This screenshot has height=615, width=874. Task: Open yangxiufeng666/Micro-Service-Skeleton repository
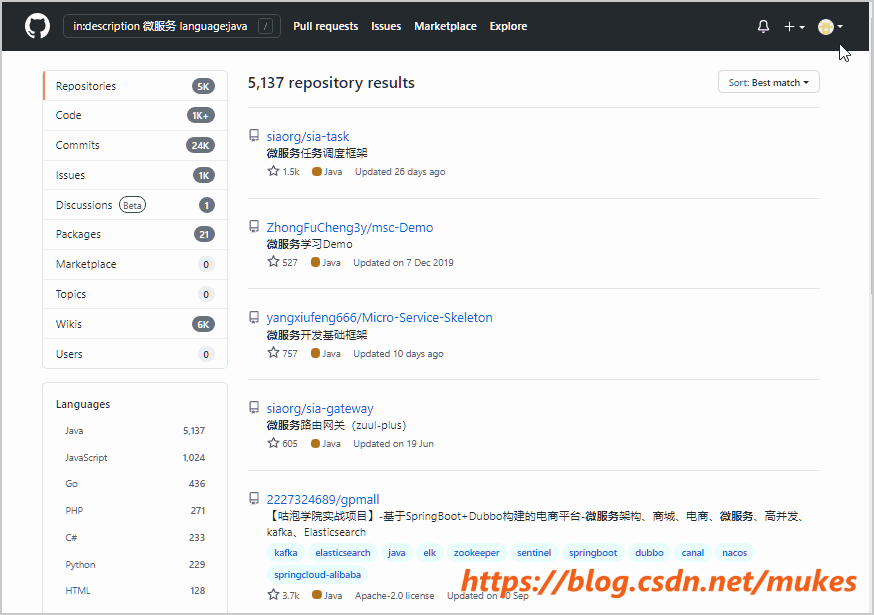pos(379,318)
